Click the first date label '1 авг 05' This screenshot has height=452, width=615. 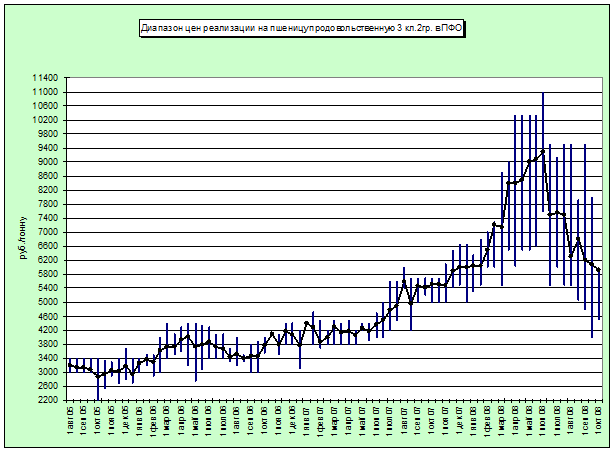pos(70,423)
